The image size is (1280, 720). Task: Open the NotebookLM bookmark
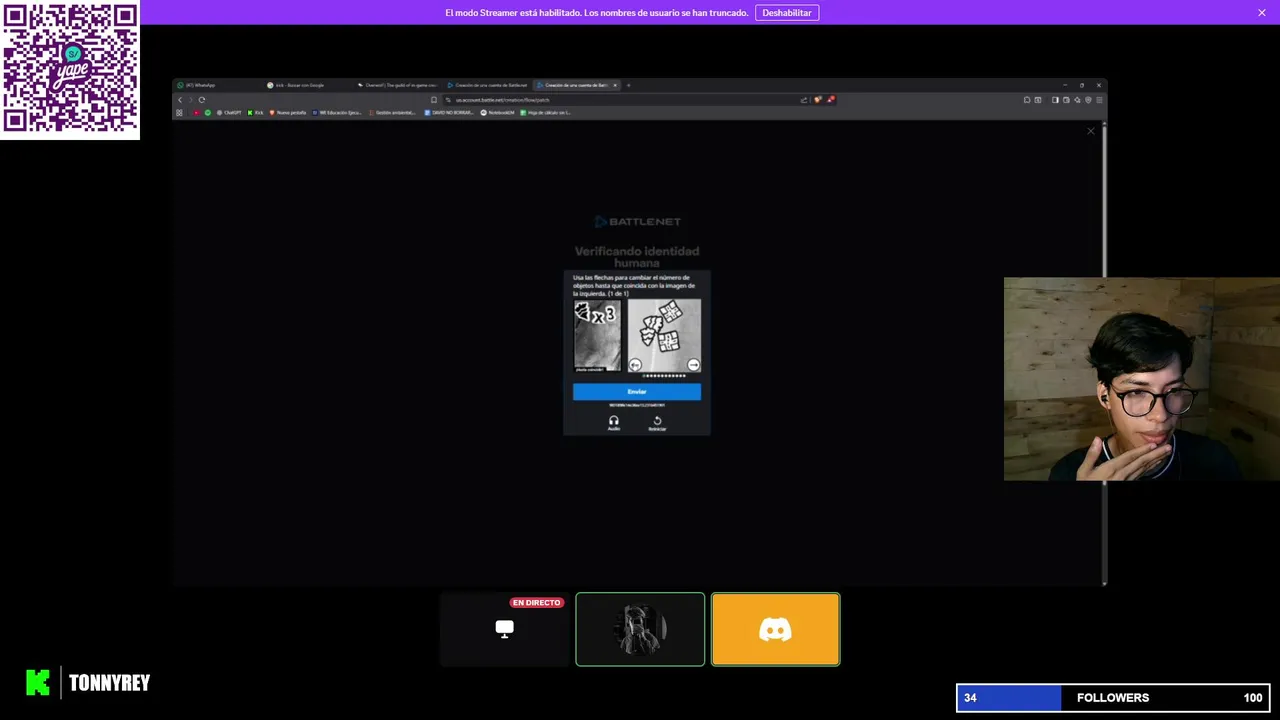point(497,113)
